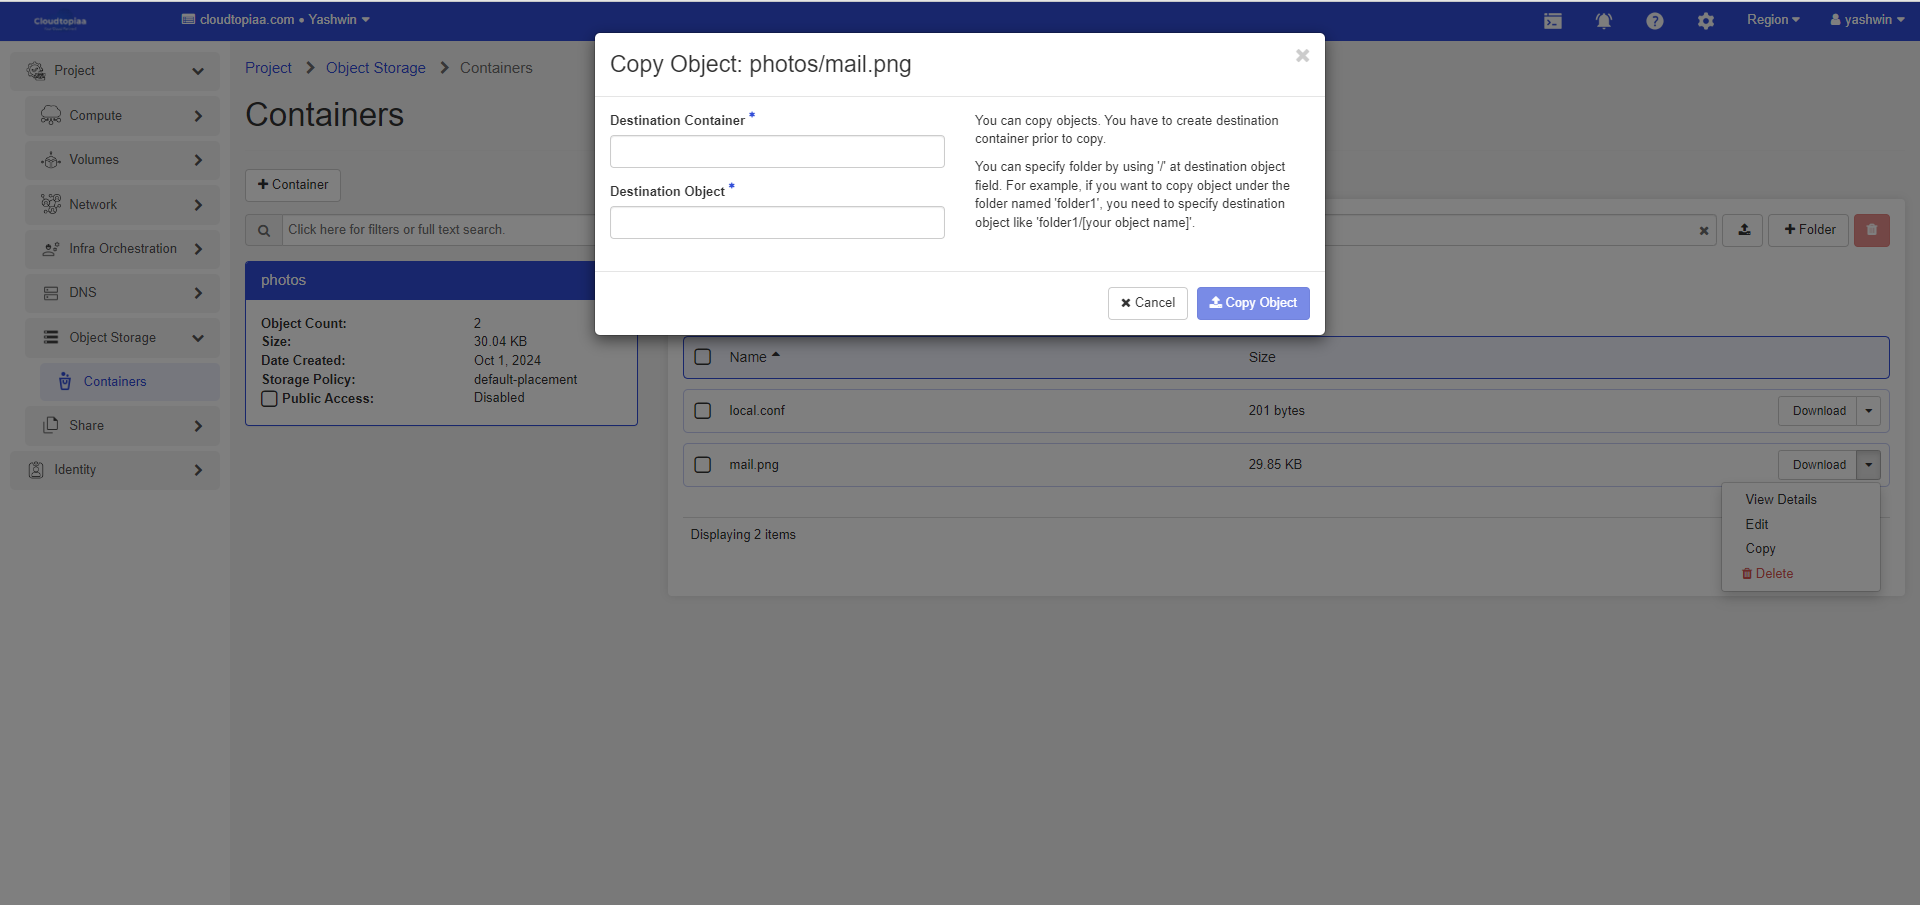
Task: Click the terminal console icon in header
Action: (x=1552, y=21)
